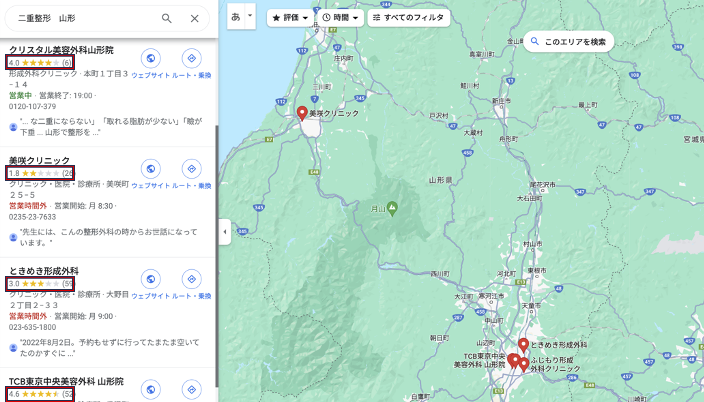Screen dimensions: 704x402
Task: Open すべてのフィルタ all filters
Action: (x=409, y=18)
